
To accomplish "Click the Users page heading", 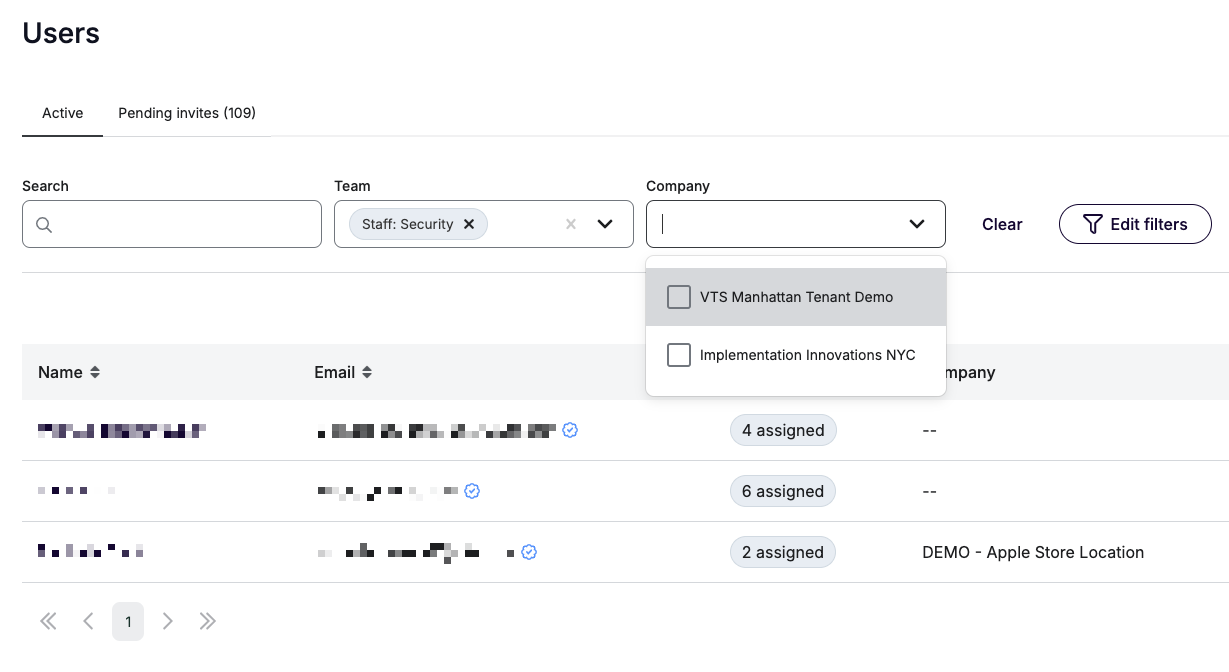I will pyautogui.click(x=61, y=33).
